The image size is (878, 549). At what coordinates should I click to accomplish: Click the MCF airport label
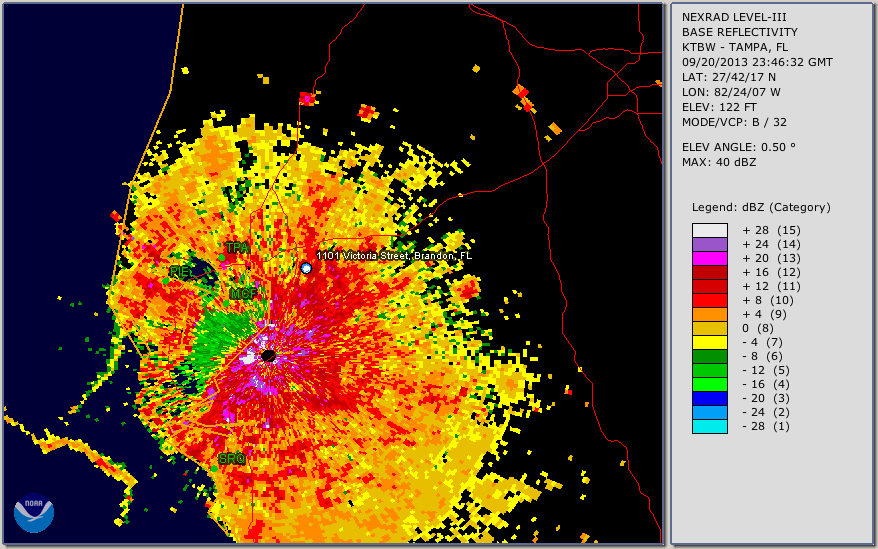click(x=243, y=294)
